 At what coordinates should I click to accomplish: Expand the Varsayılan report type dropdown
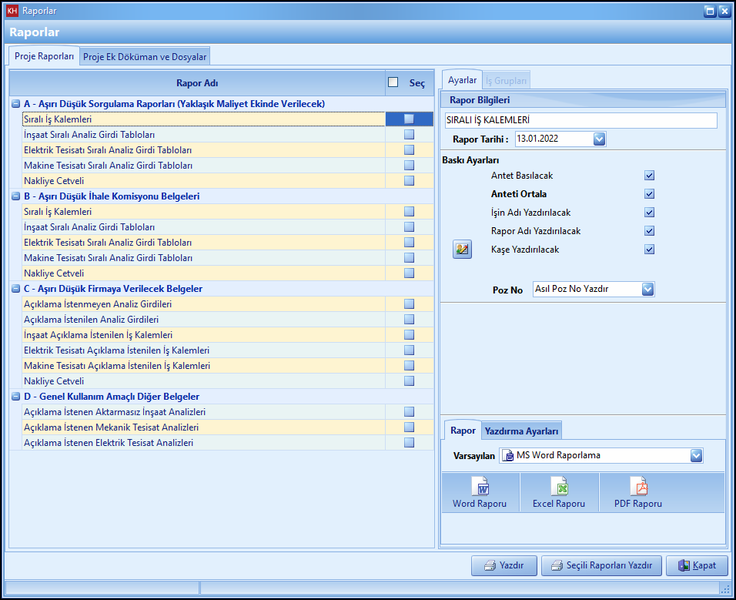click(696, 455)
